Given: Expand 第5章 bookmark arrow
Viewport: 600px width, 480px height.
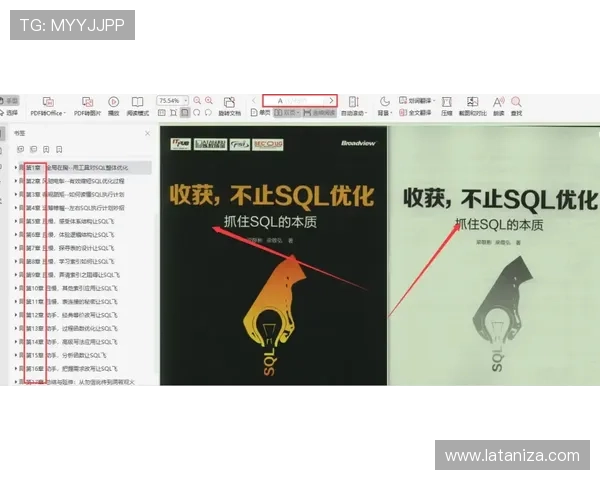Looking at the screenshot, I should [16, 221].
